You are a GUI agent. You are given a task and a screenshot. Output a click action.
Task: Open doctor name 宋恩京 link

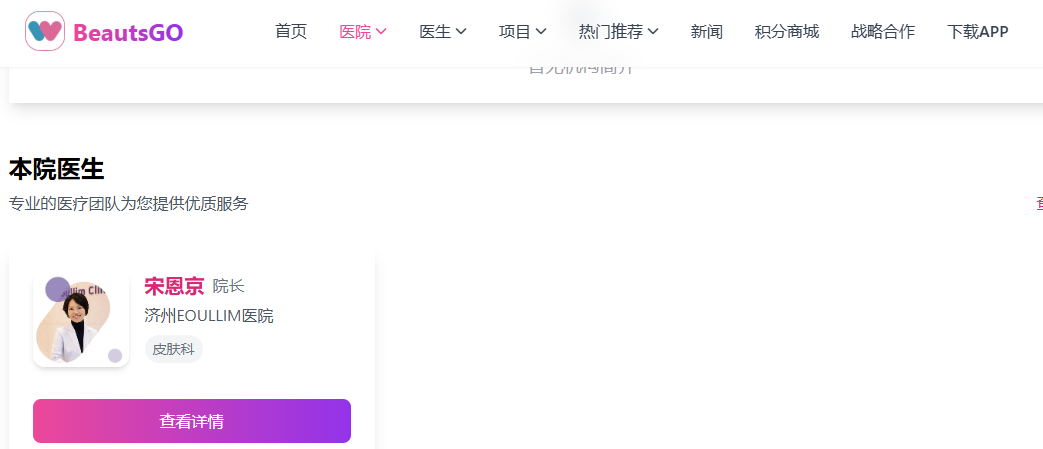[174, 286]
